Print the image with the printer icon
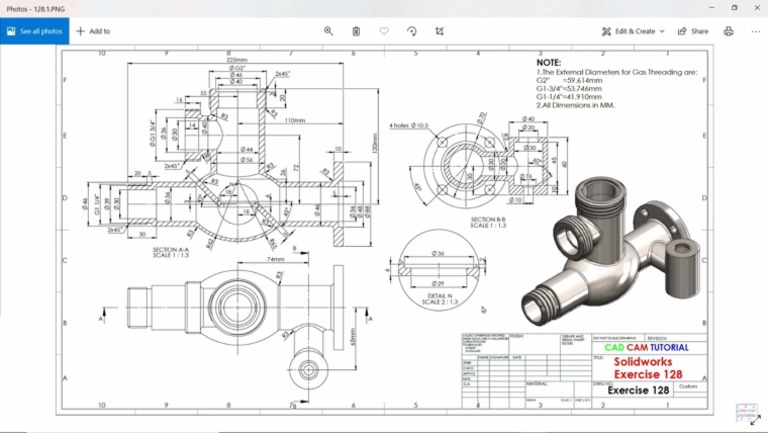Screen dimensions: 768x433 pyautogui.click(x=728, y=31)
